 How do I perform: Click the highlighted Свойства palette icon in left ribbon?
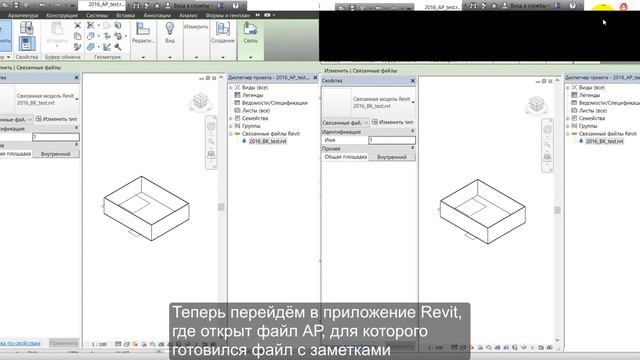(x=27, y=44)
